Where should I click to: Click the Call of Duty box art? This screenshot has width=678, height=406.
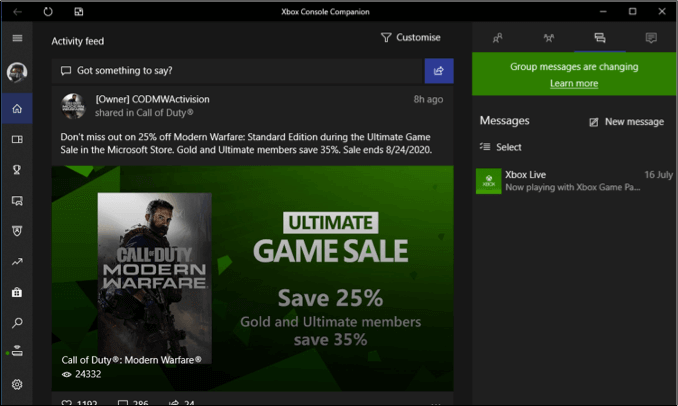[154, 278]
